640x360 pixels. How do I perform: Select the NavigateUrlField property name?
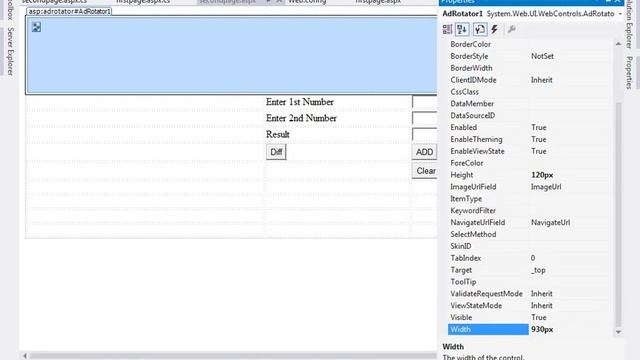pos(478,222)
